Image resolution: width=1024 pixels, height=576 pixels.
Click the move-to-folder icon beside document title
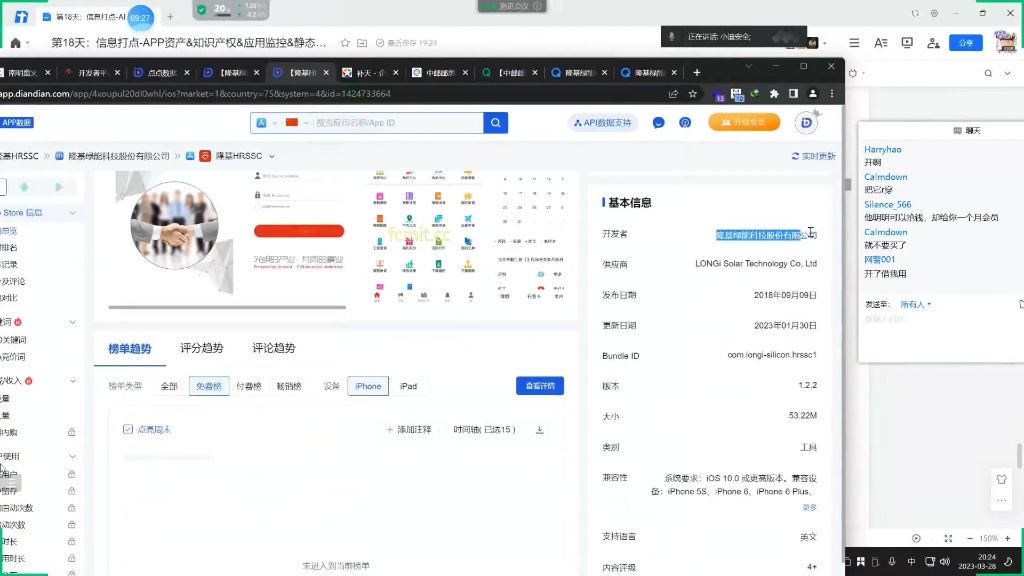click(x=362, y=43)
